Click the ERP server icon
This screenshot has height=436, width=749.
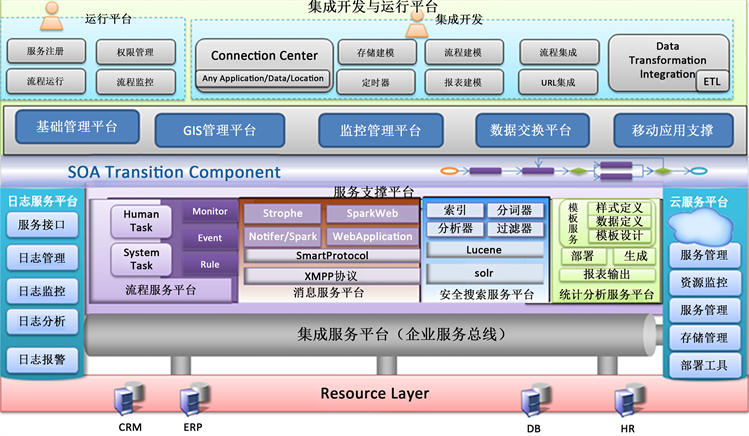point(191,402)
